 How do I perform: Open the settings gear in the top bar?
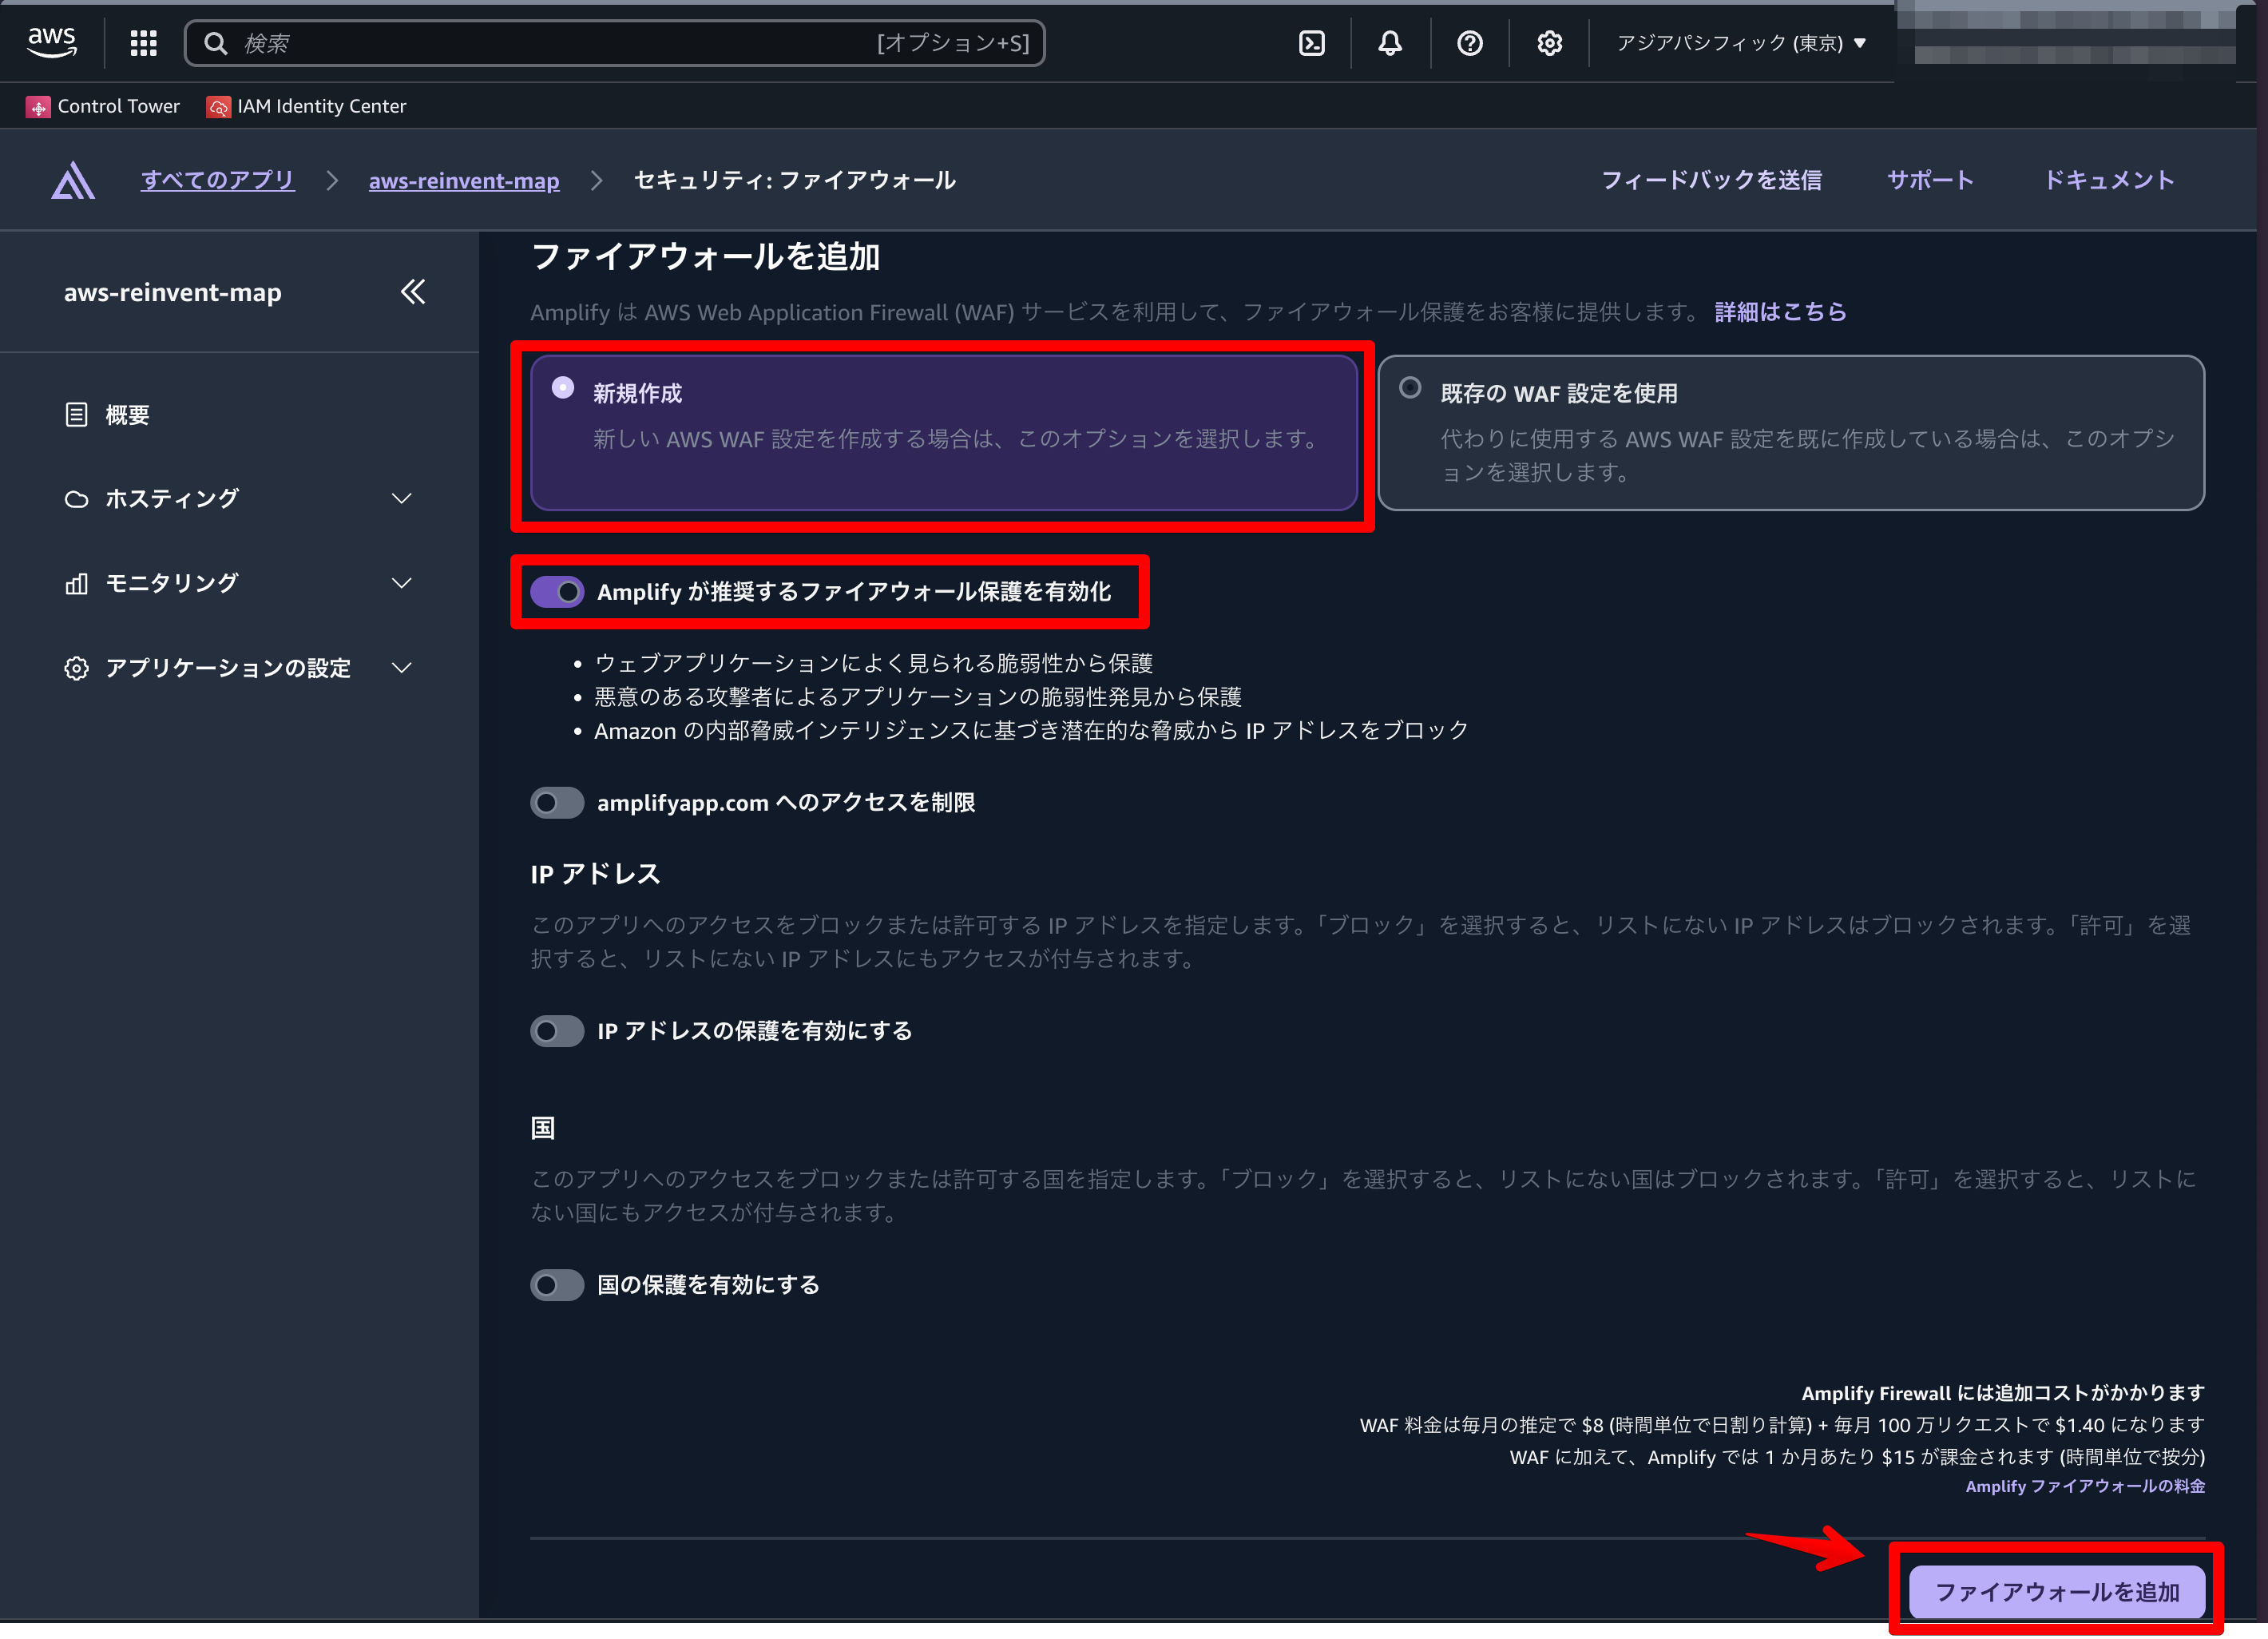pyautogui.click(x=1549, y=43)
